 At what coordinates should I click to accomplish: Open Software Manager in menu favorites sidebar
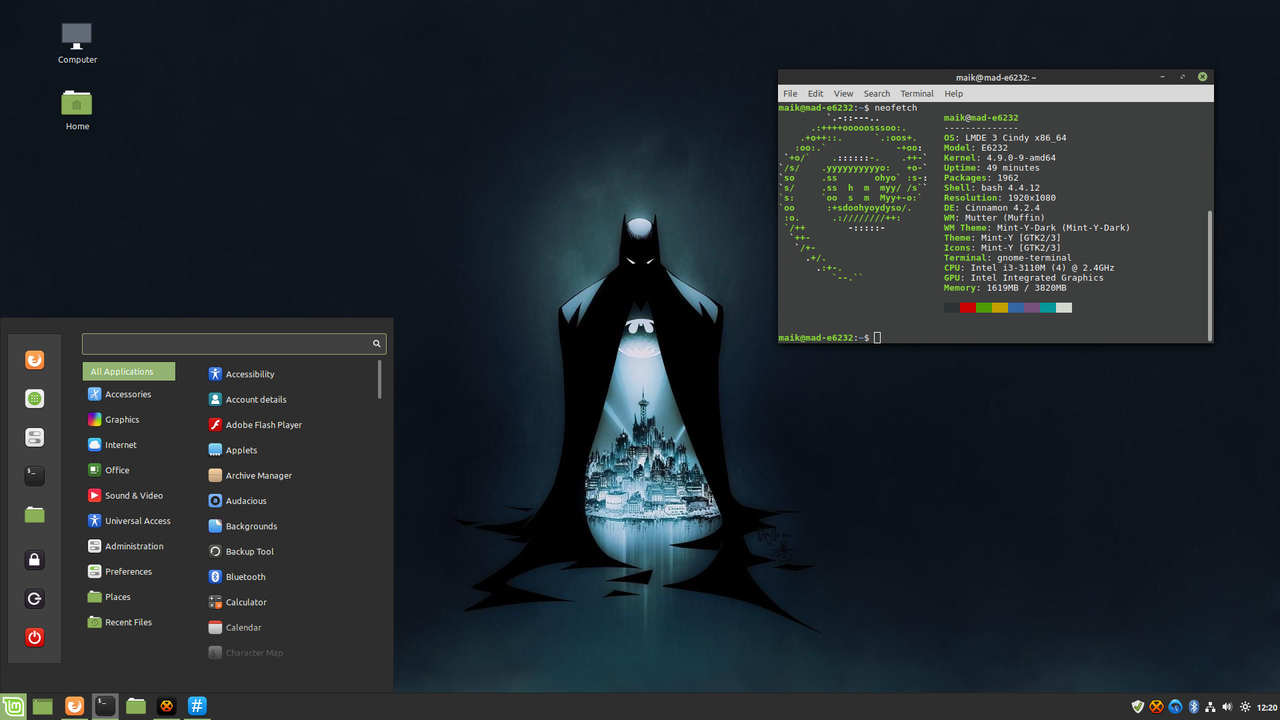point(35,398)
